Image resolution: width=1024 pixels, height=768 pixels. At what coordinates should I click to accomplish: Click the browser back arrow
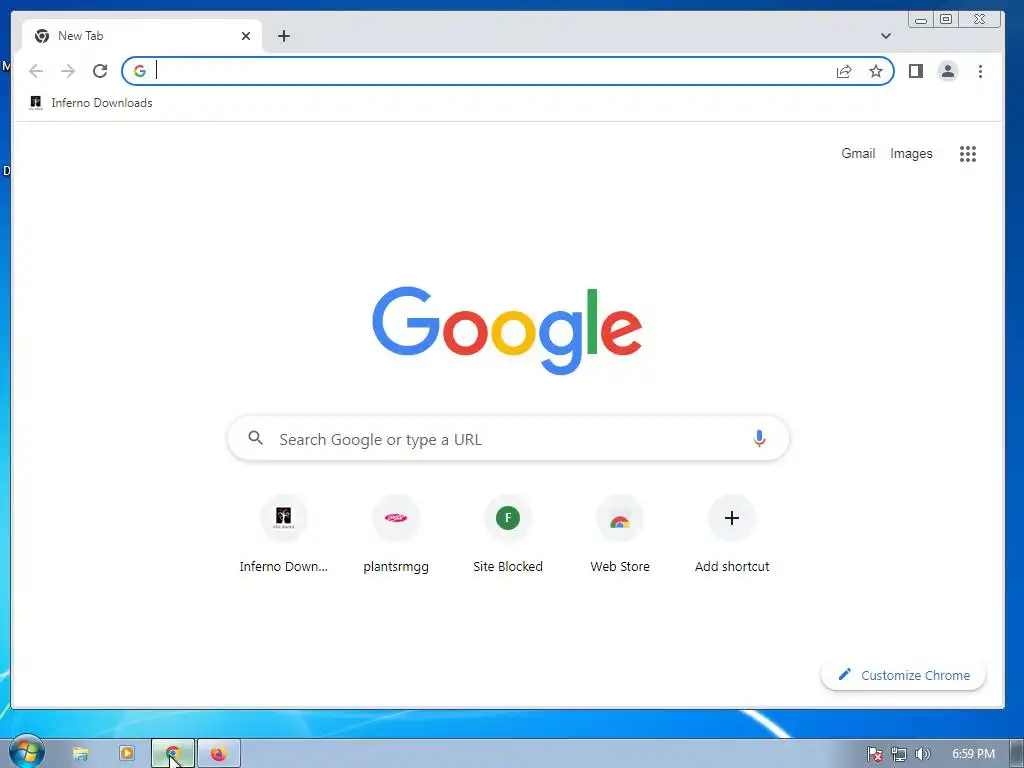coord(36,71)
